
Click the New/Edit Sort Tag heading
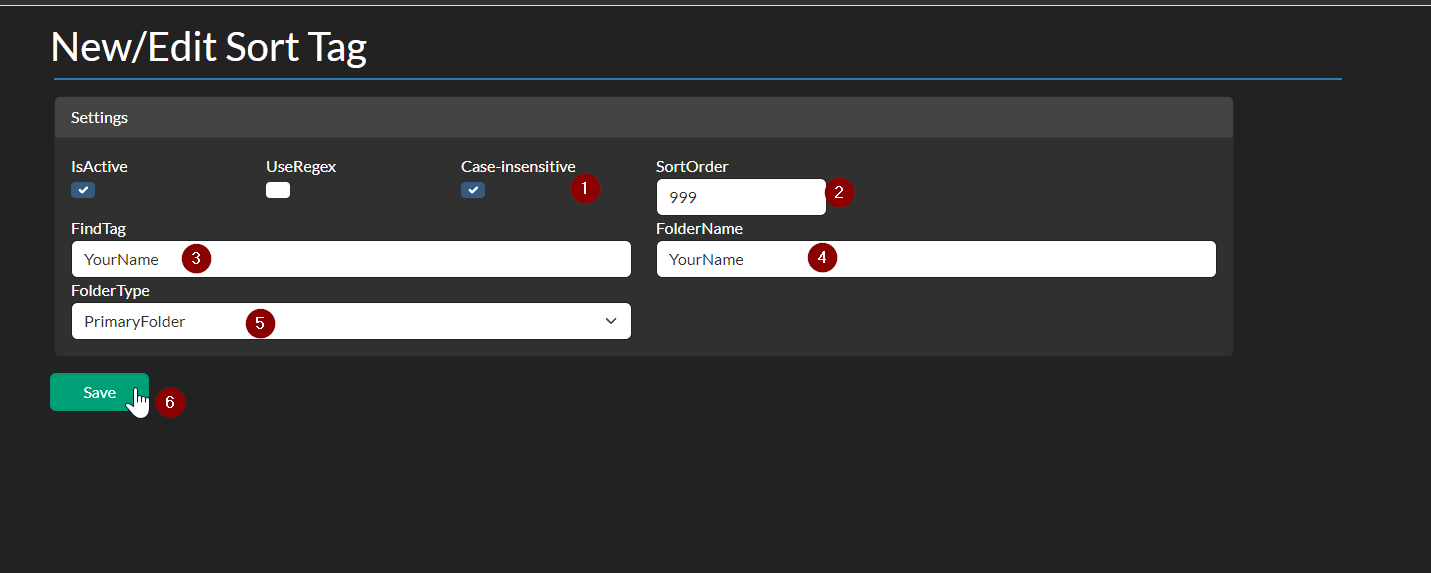coord(209,47)
